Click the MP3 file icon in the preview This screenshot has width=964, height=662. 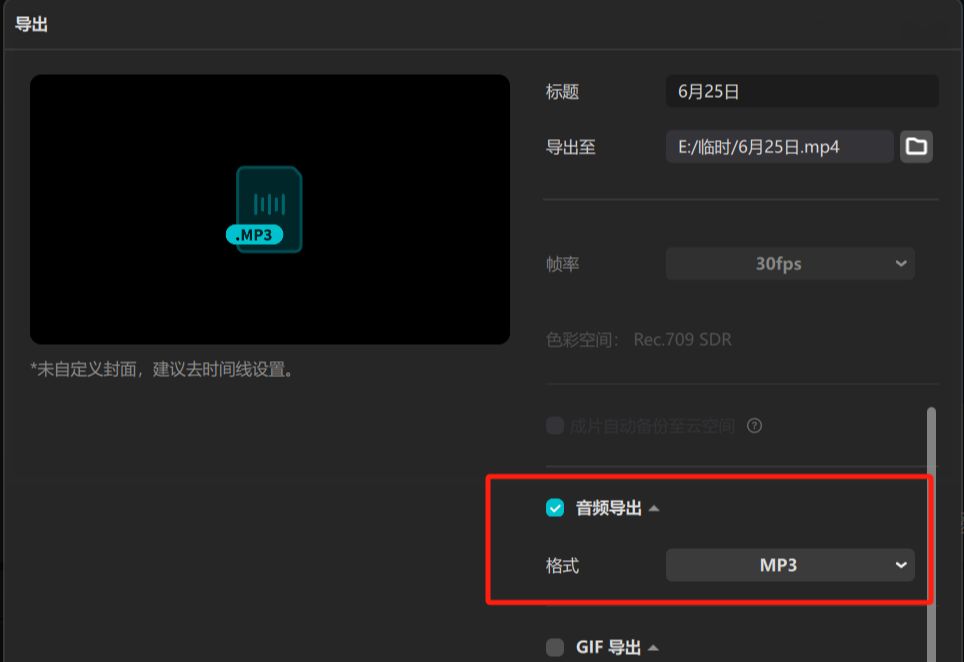262,207
